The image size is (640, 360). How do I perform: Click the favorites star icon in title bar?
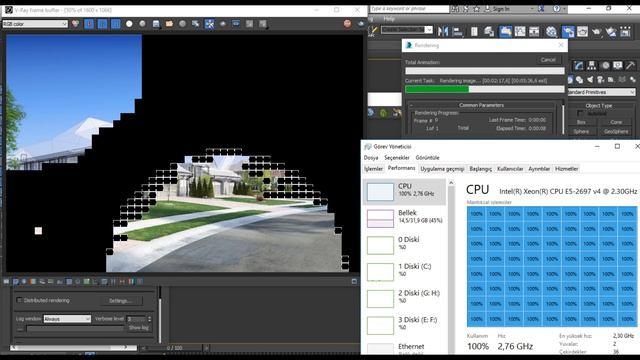click(476, 9)
